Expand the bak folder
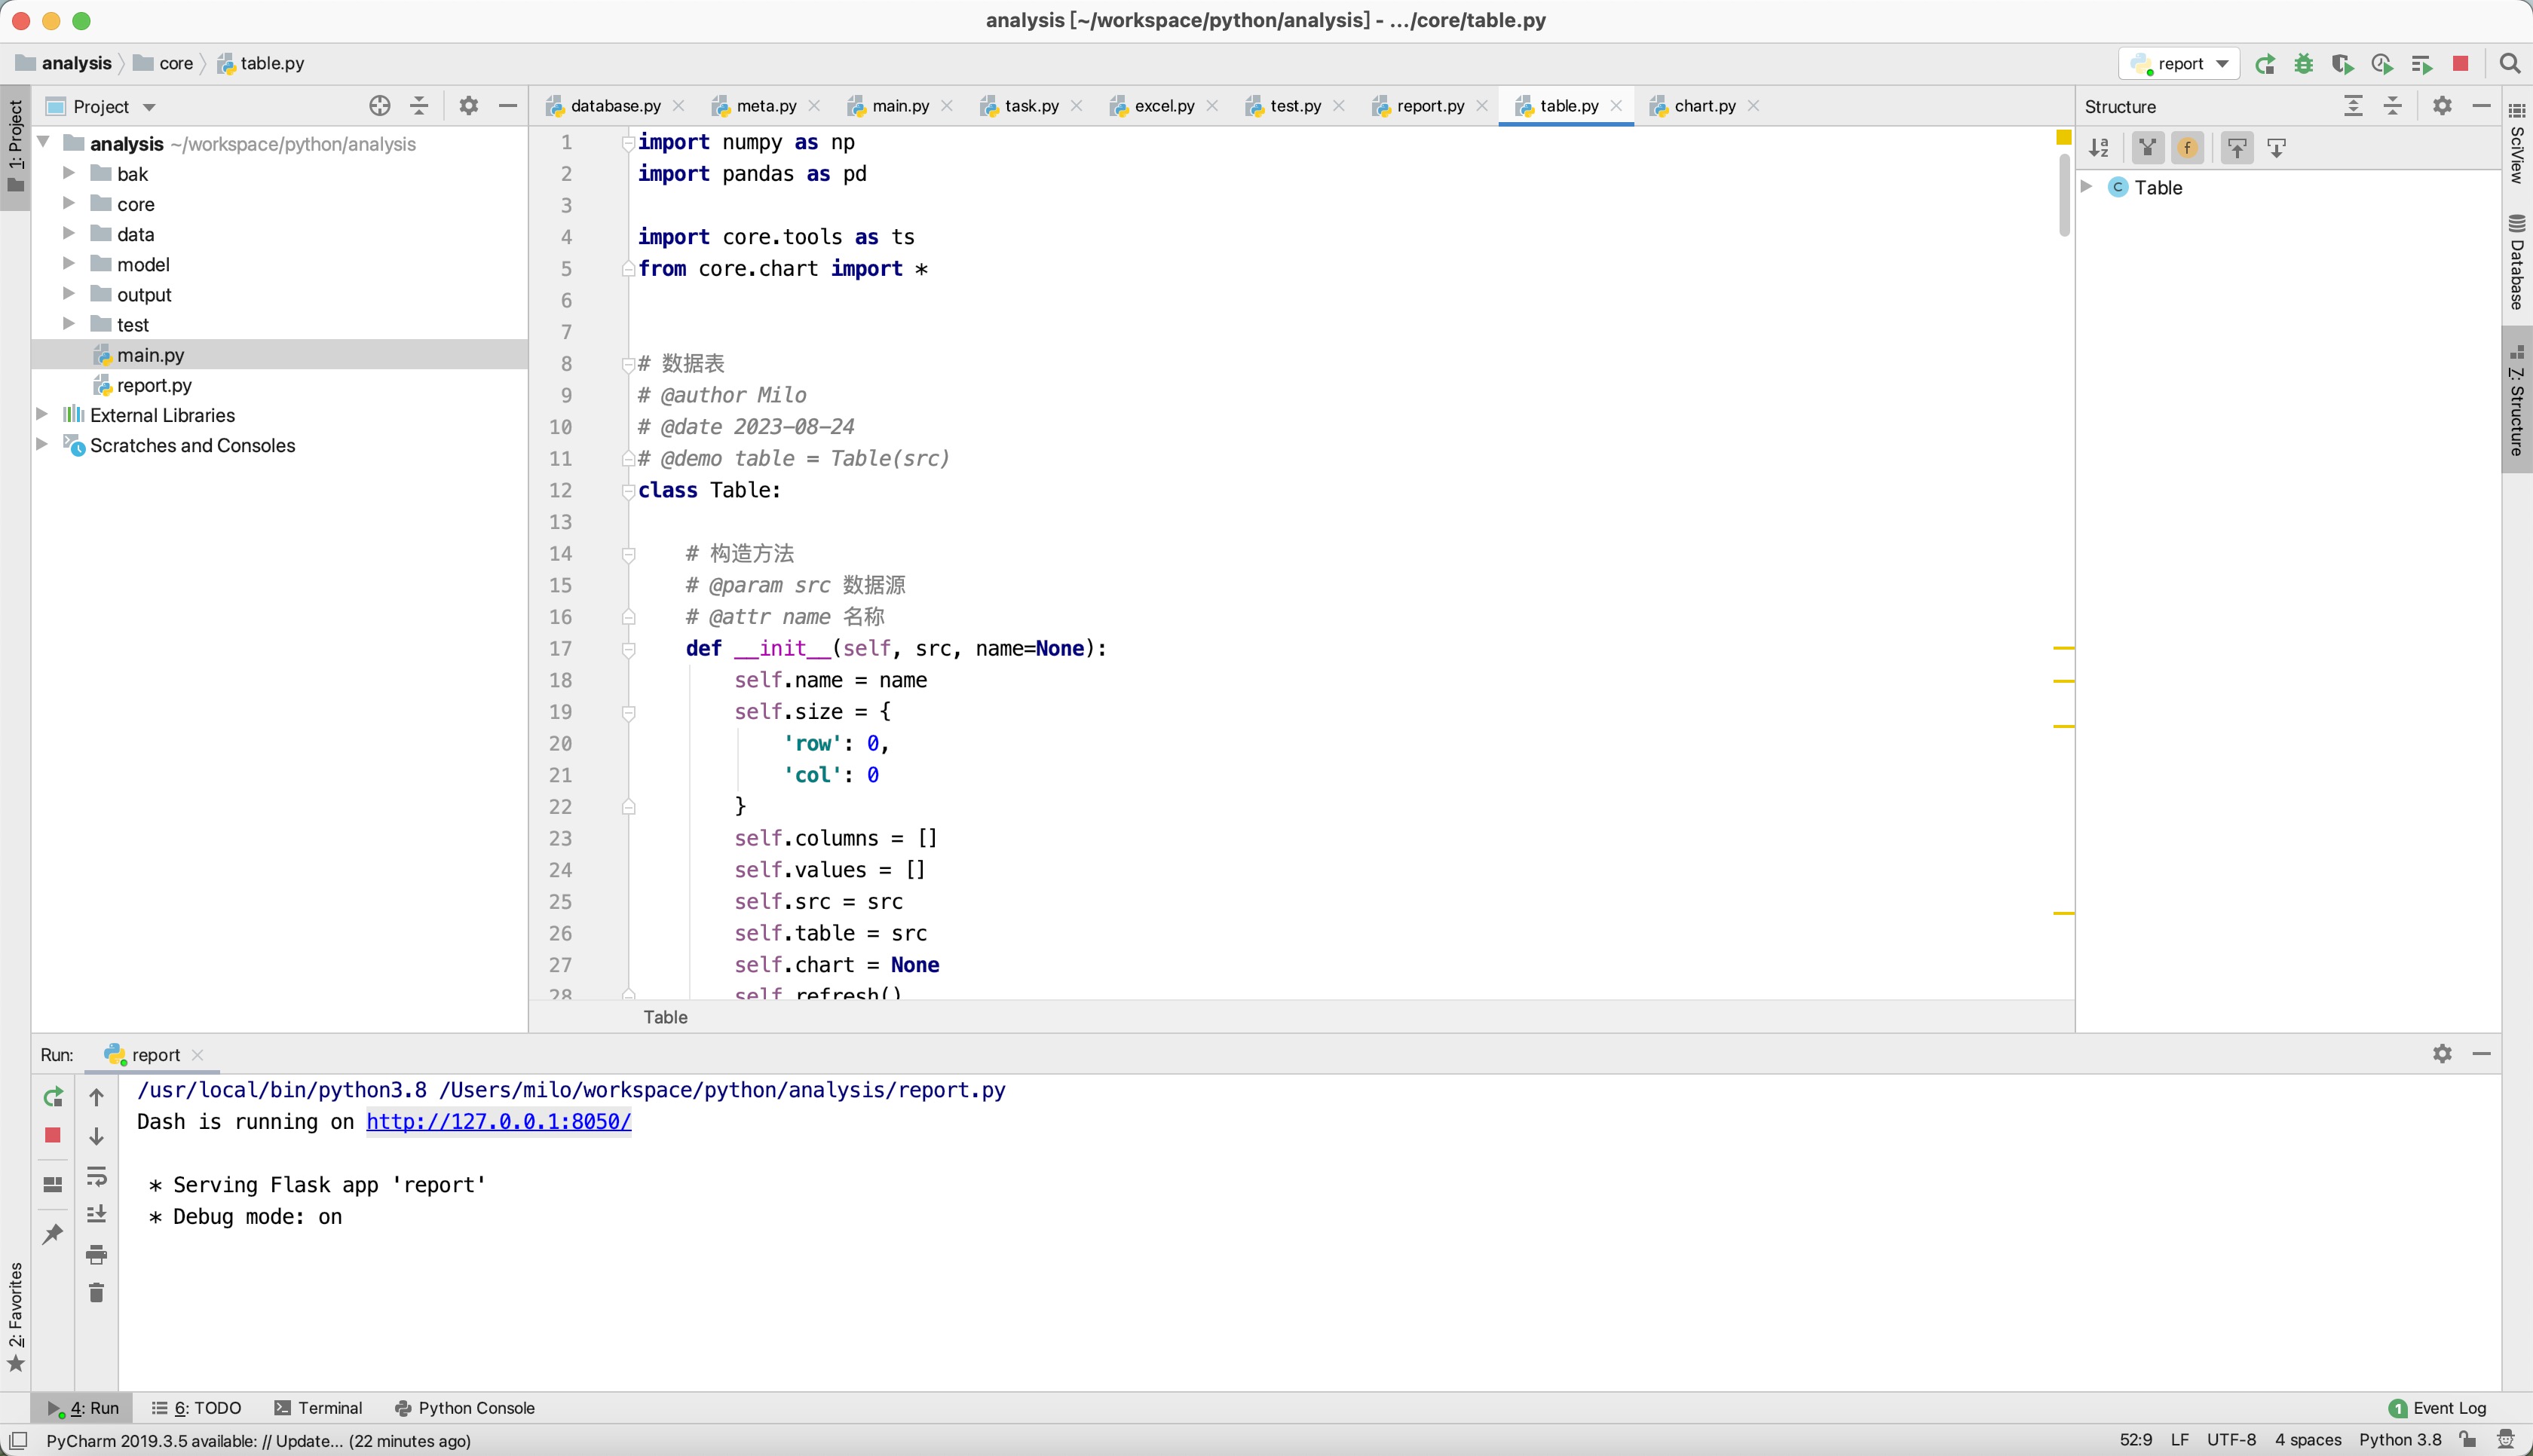 tap(69, 173)
